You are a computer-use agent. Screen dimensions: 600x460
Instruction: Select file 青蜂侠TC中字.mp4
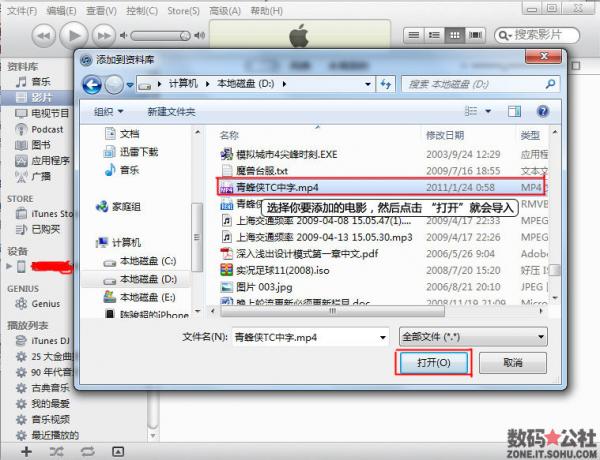pyautogui.click(x=381, y=187)
